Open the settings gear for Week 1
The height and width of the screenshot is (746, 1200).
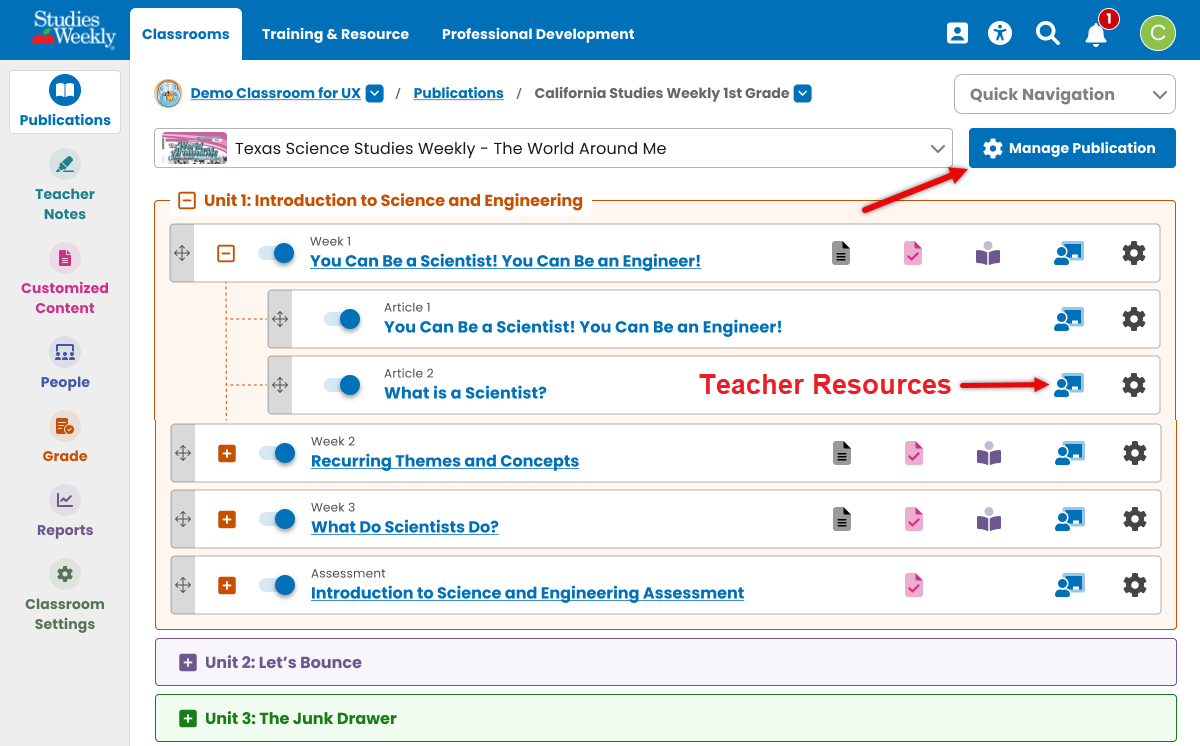point(1134,253)
